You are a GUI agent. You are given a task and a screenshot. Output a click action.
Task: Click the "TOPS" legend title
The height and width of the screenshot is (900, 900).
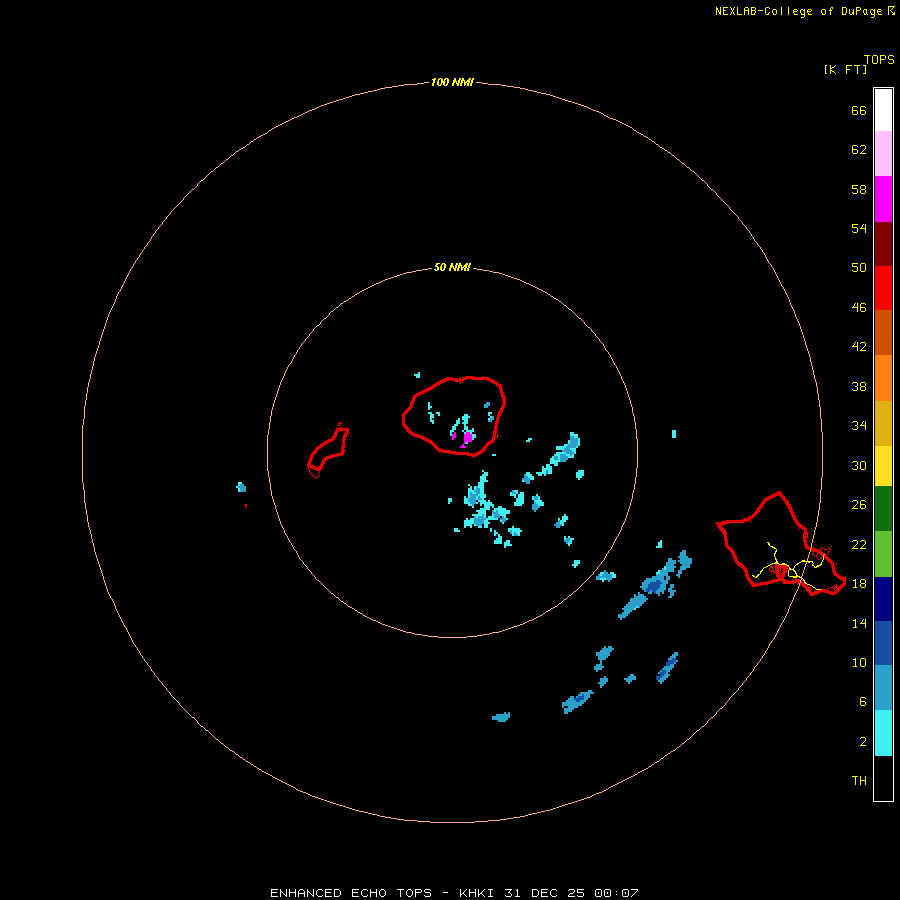[x=879, y=59]
